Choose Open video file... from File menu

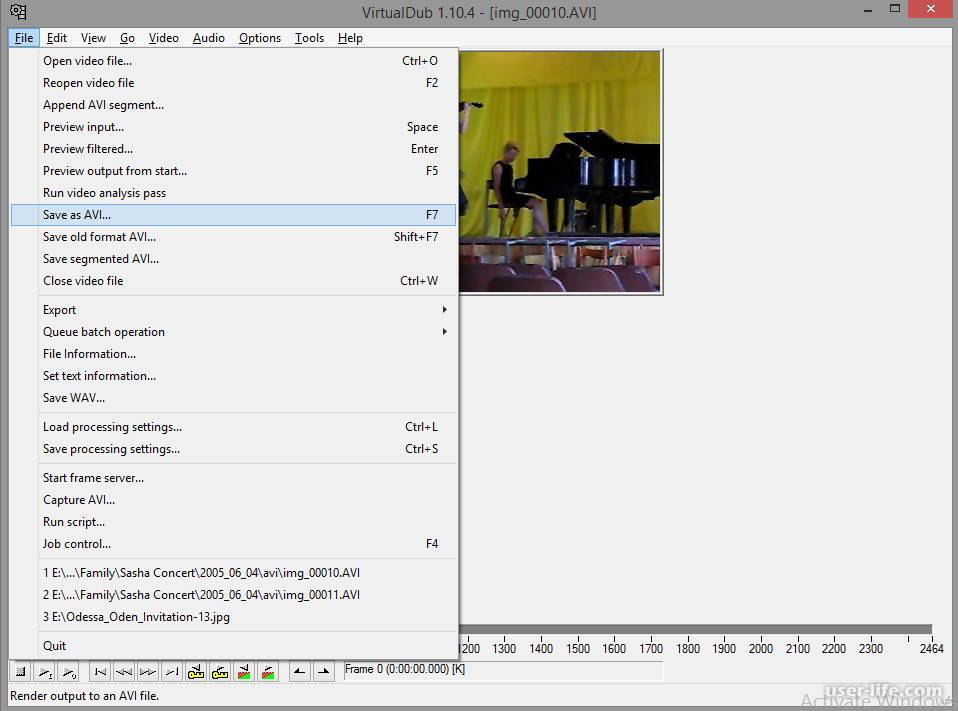[x=233, y=61]
